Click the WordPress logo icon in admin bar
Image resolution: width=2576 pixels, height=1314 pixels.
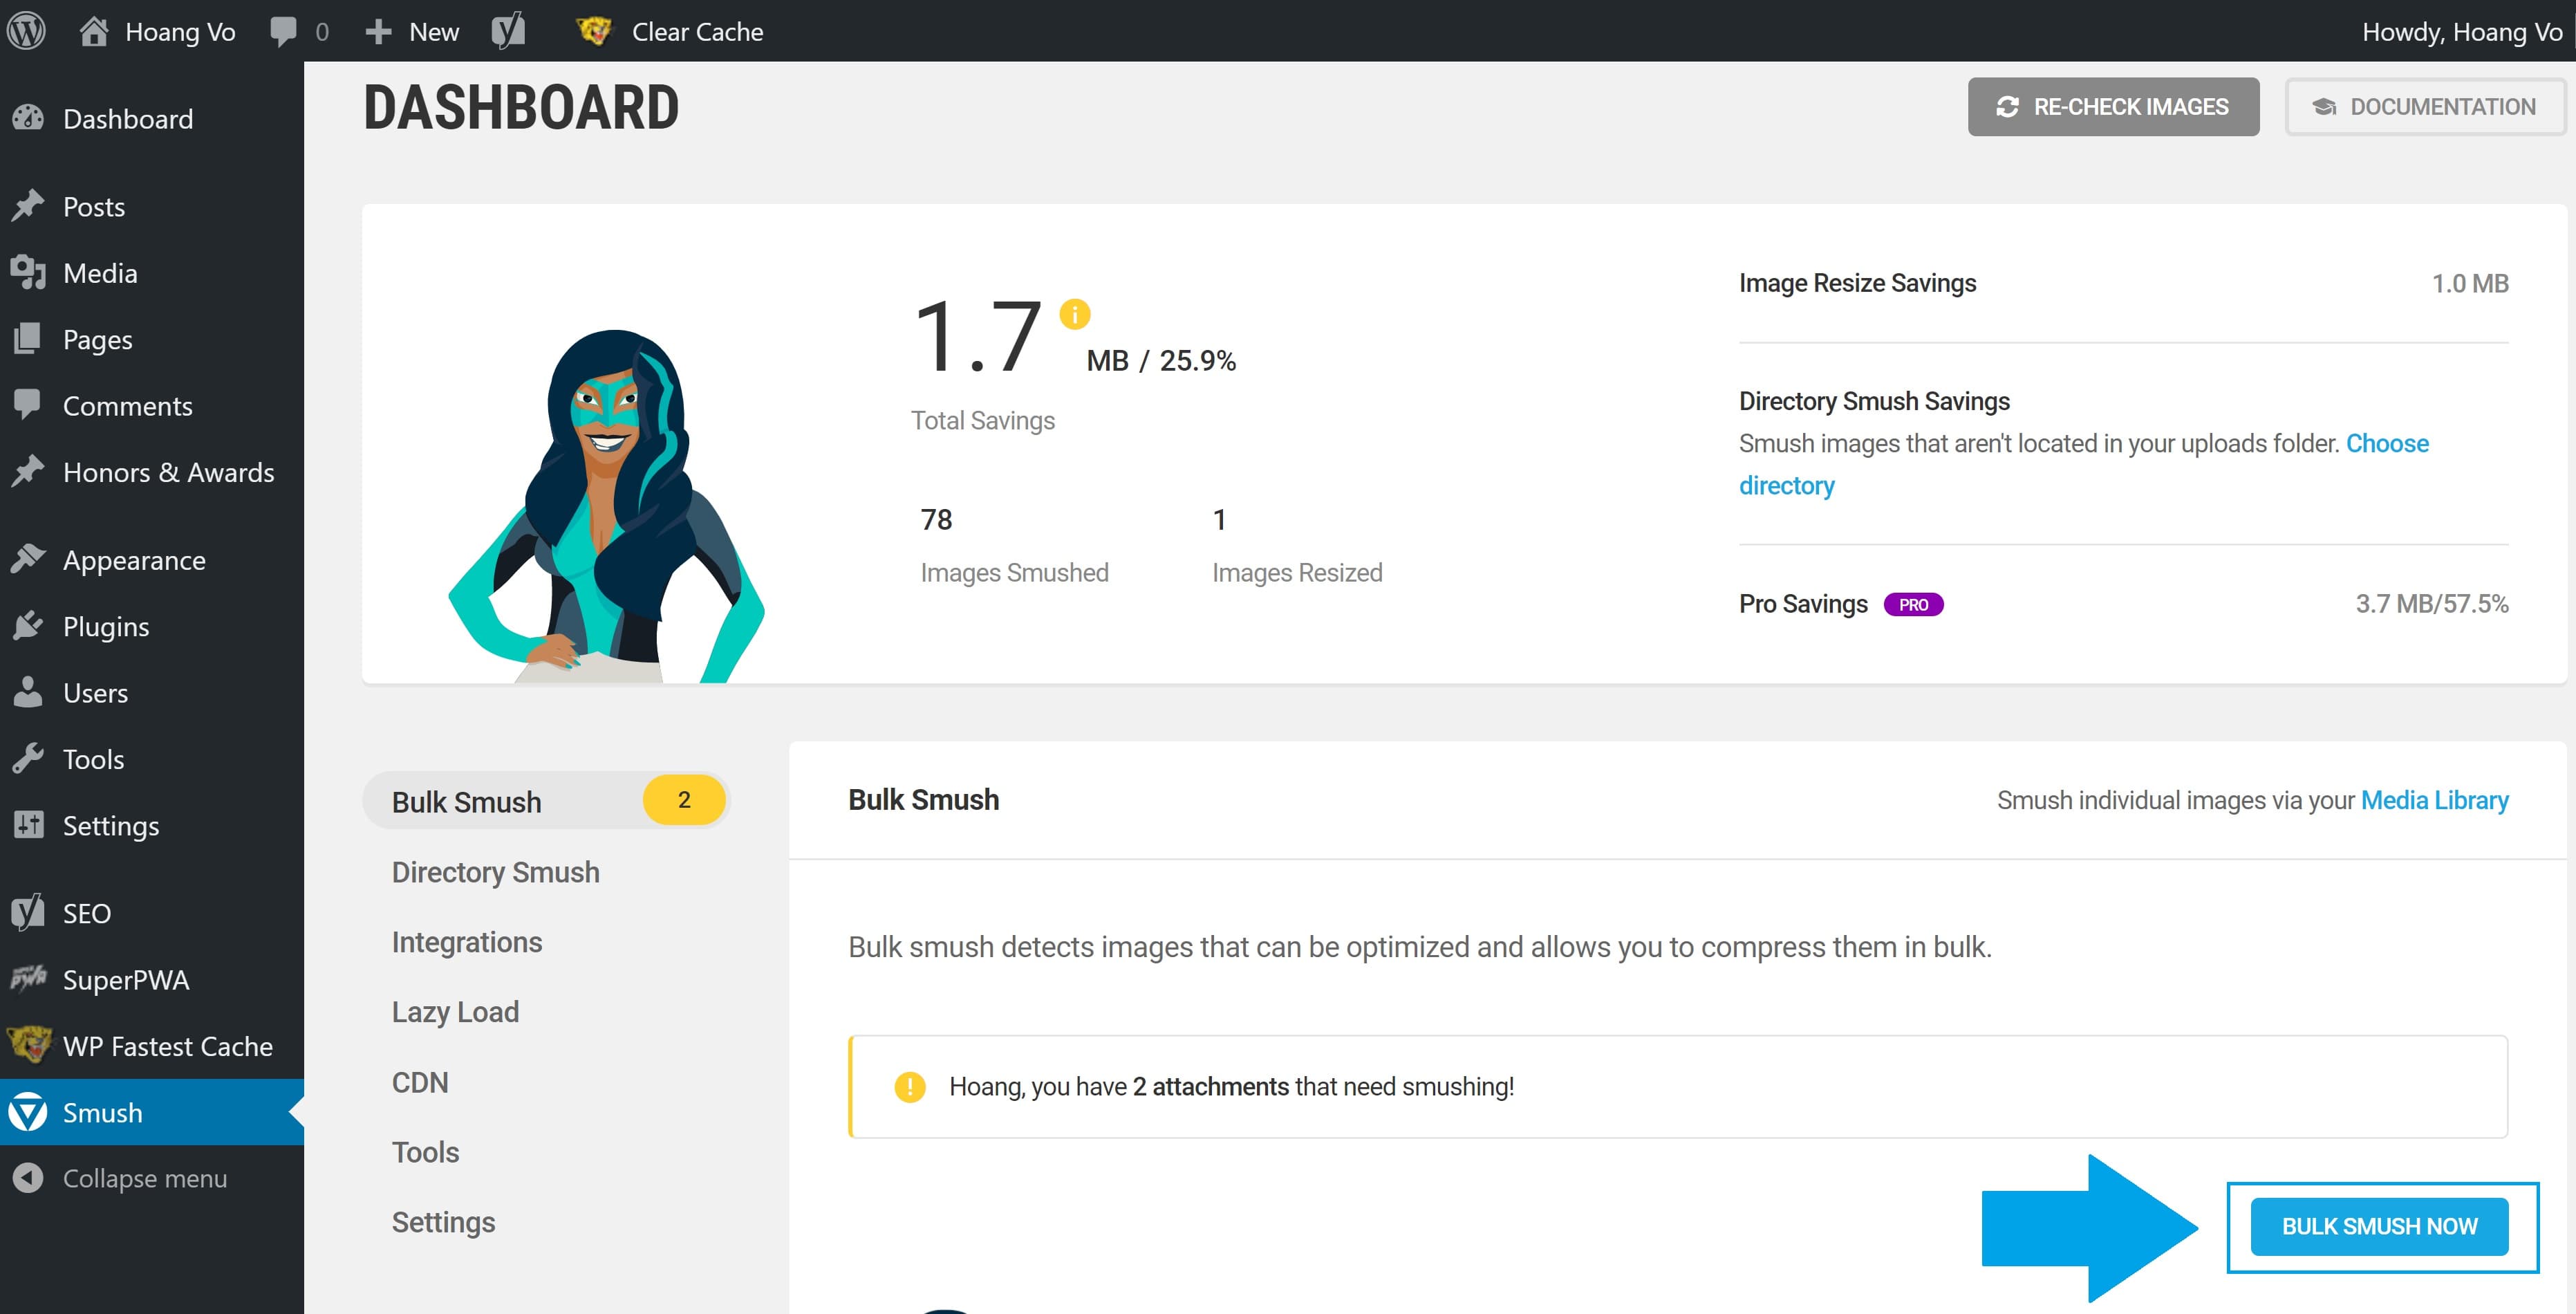click(x=27, y=31)
